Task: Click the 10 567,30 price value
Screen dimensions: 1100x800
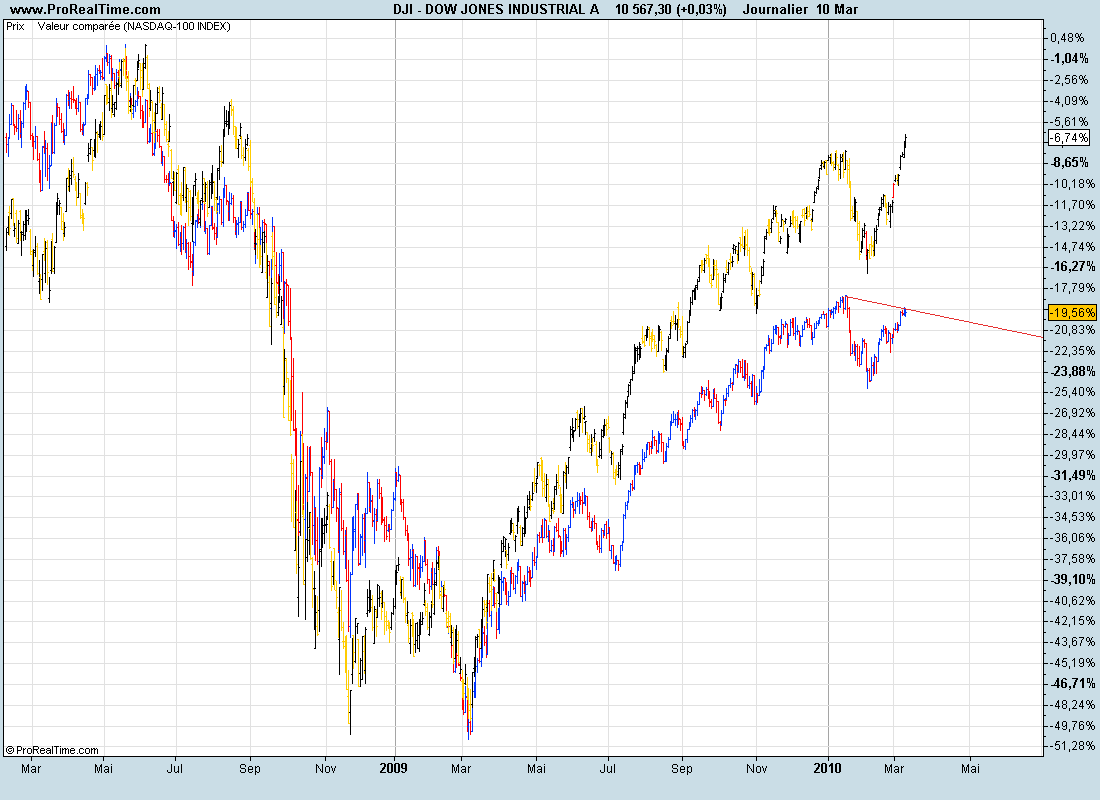Action: [x=644, y=10]
